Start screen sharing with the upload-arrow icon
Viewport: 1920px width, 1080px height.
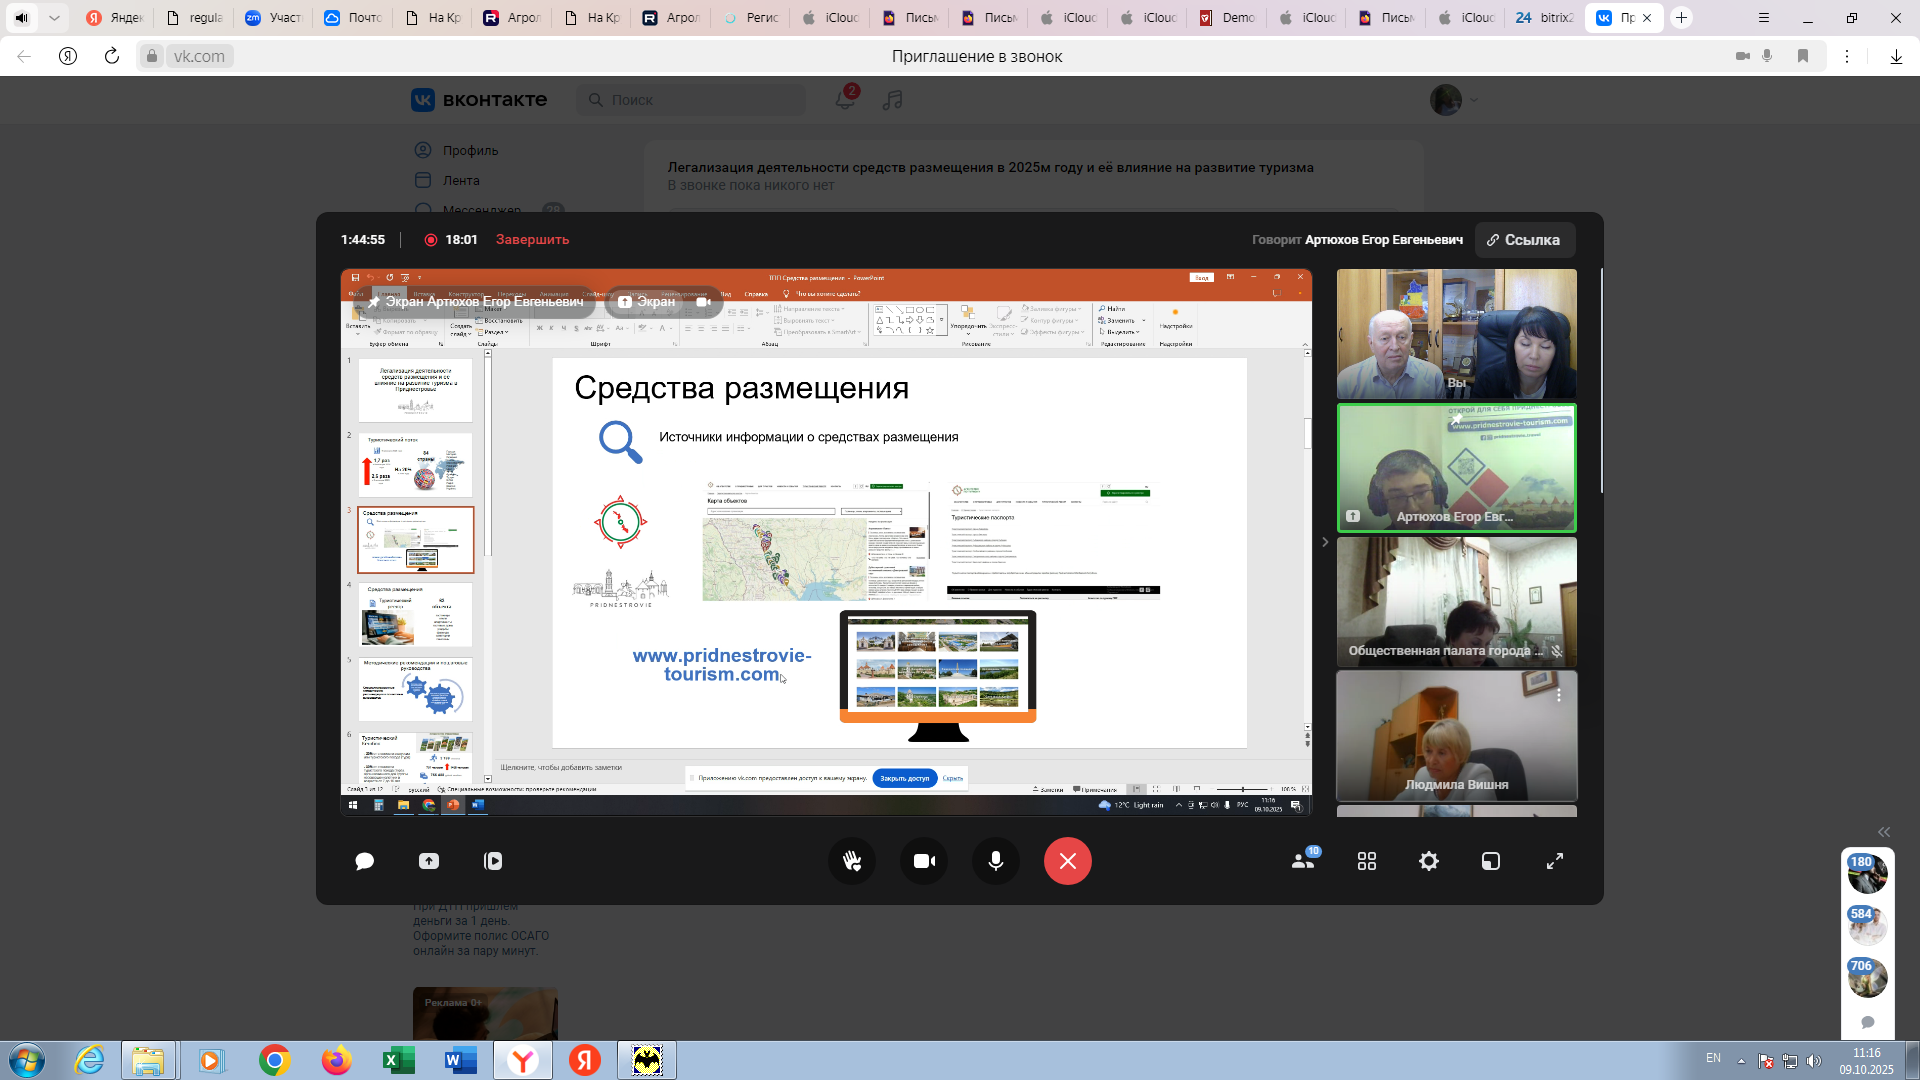pyautogui.click(x=429, y=861)
